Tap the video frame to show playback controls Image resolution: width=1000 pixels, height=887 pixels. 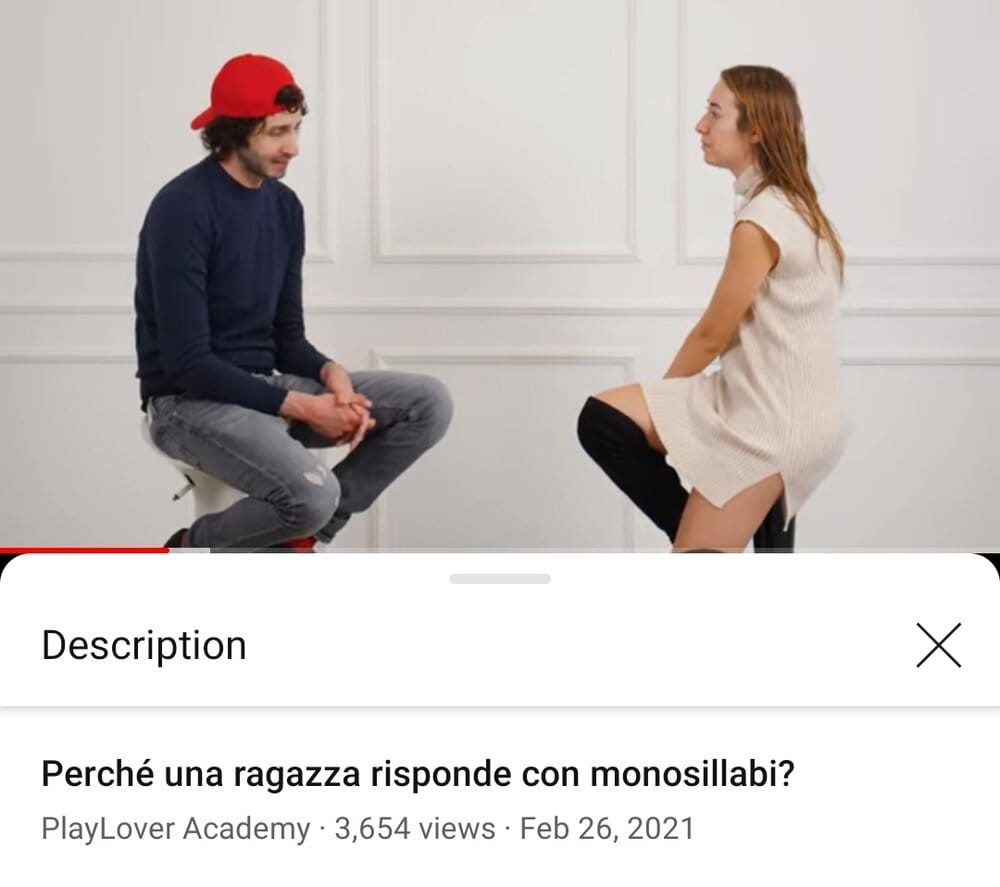click(x=500, y=274)
